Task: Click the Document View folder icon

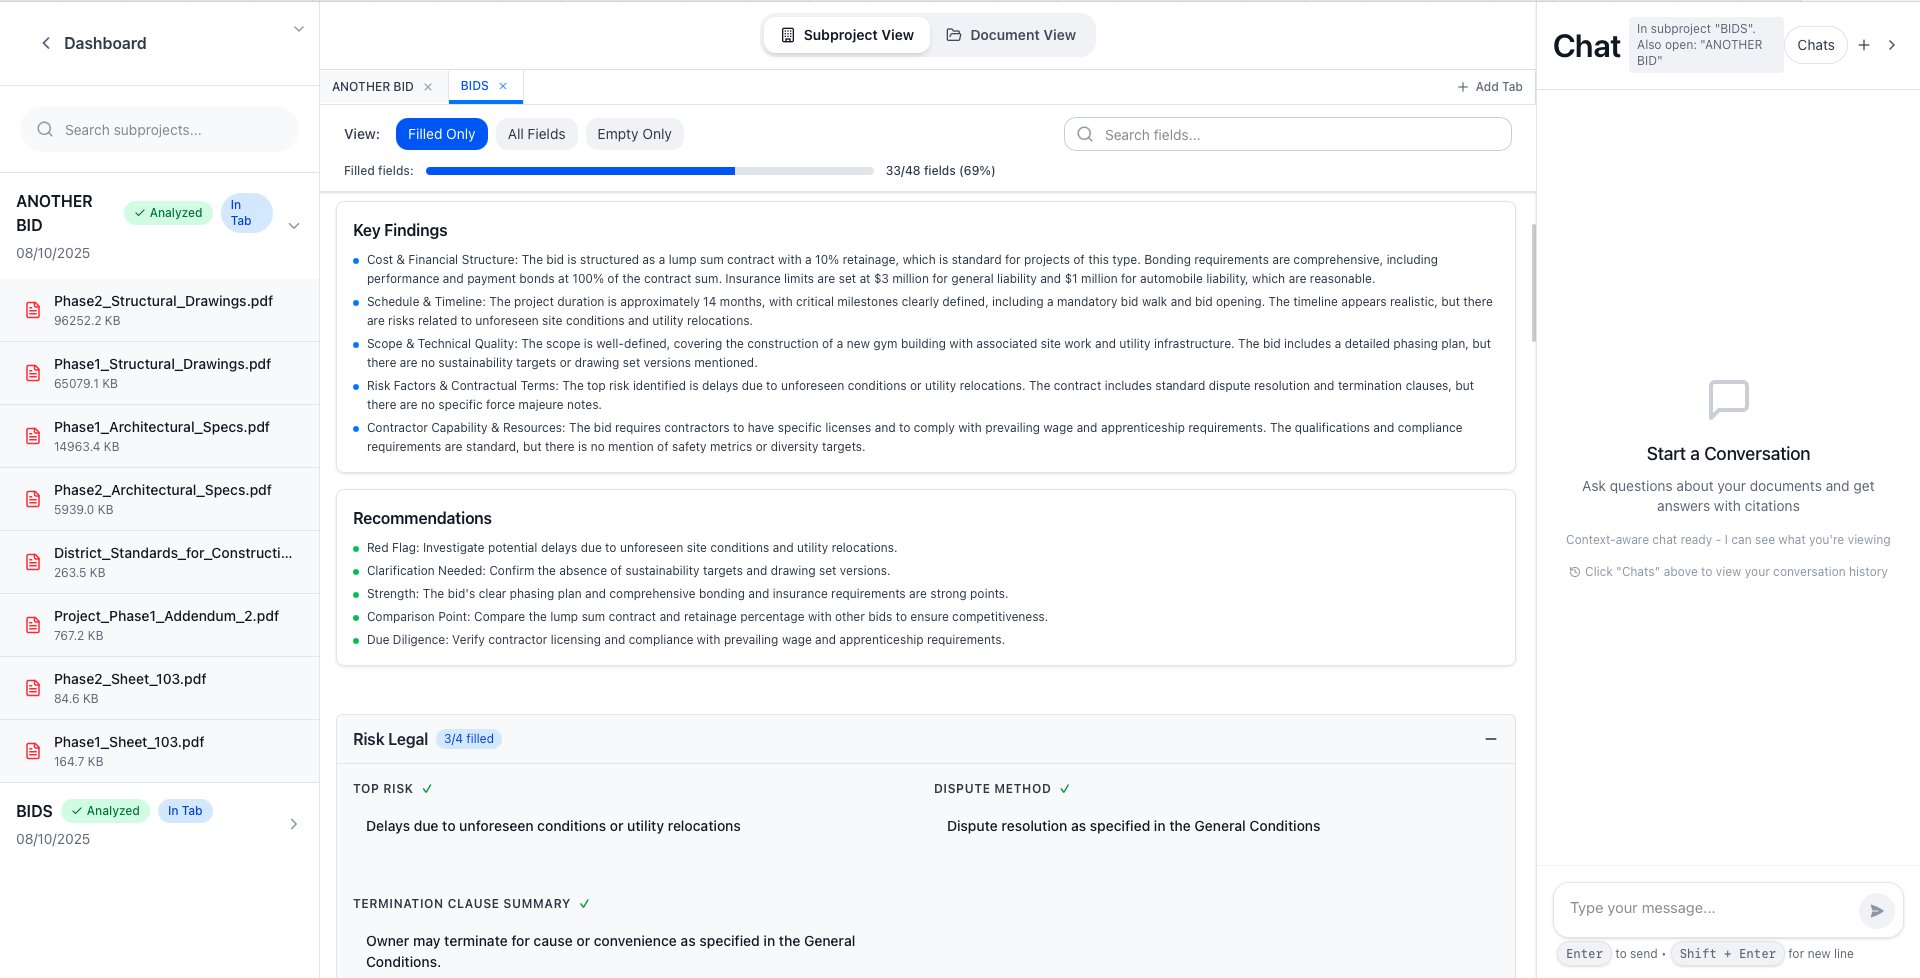Action: (x=952, y=34)
